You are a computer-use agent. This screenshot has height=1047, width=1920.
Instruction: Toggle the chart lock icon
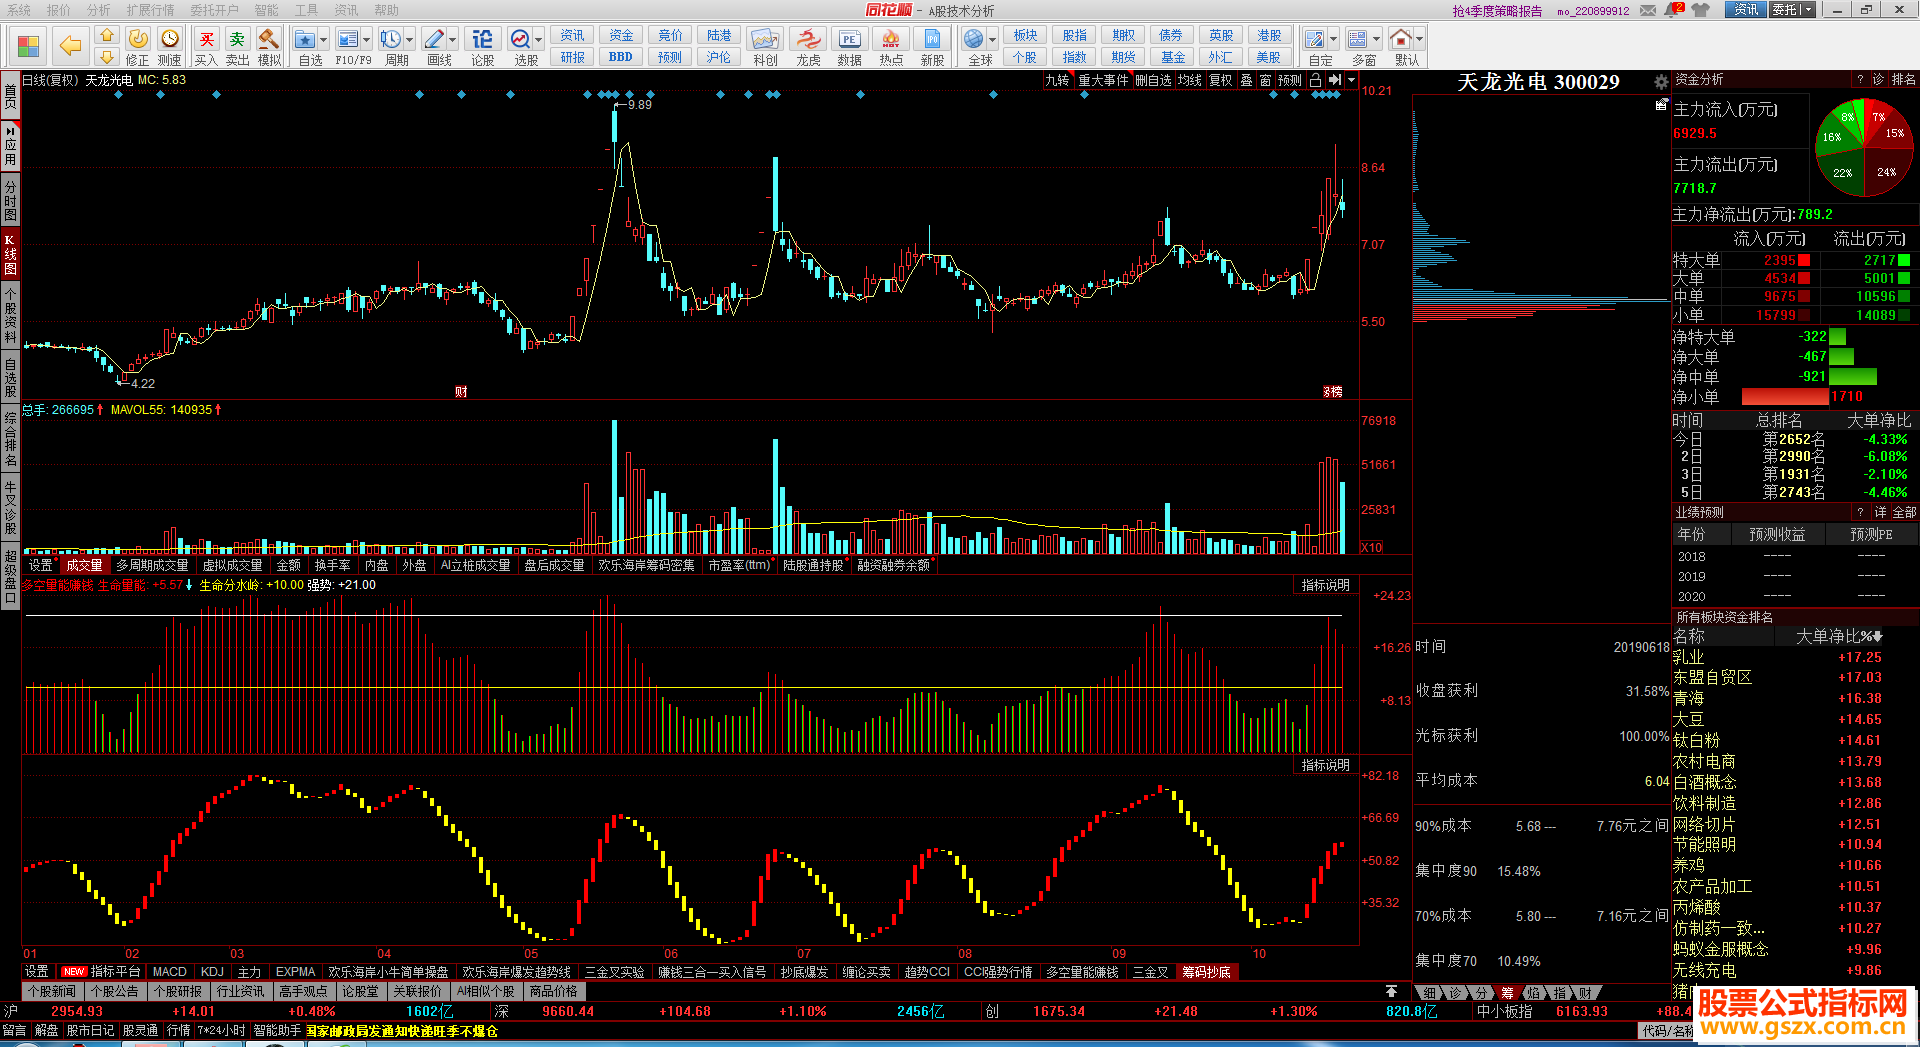coord(1316,80)
